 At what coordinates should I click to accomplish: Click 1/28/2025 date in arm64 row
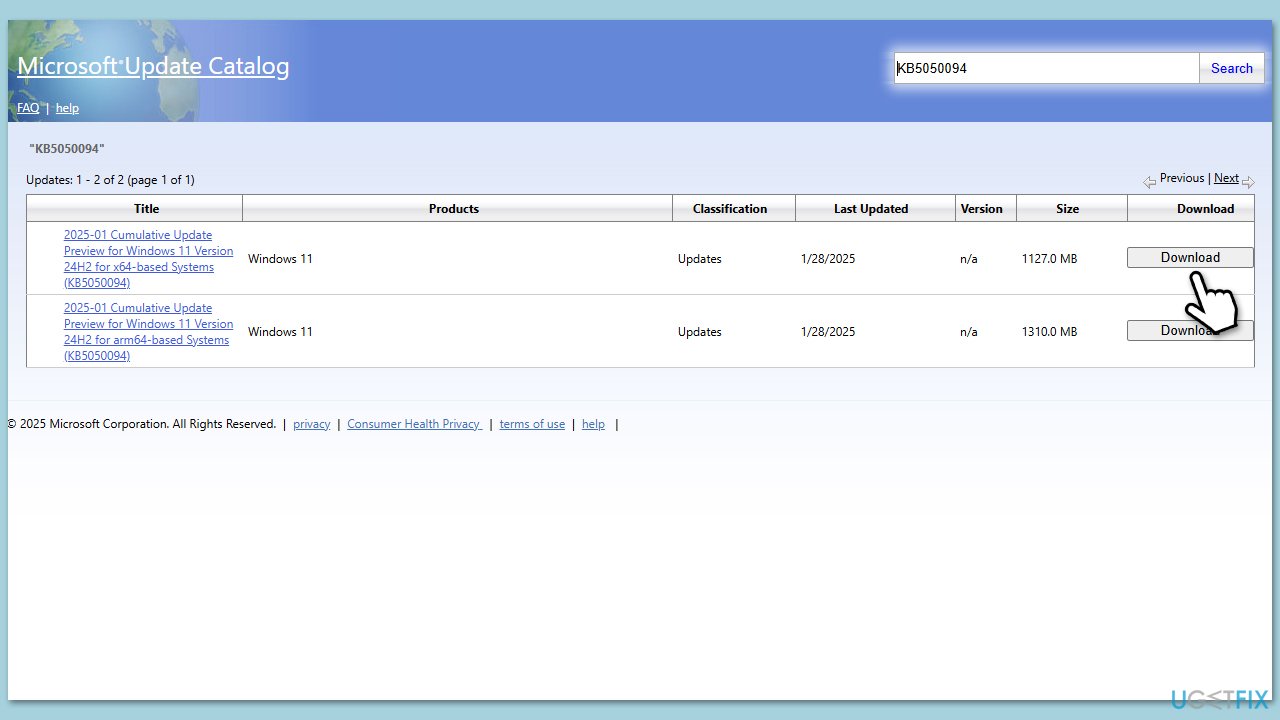pos(828,332)
